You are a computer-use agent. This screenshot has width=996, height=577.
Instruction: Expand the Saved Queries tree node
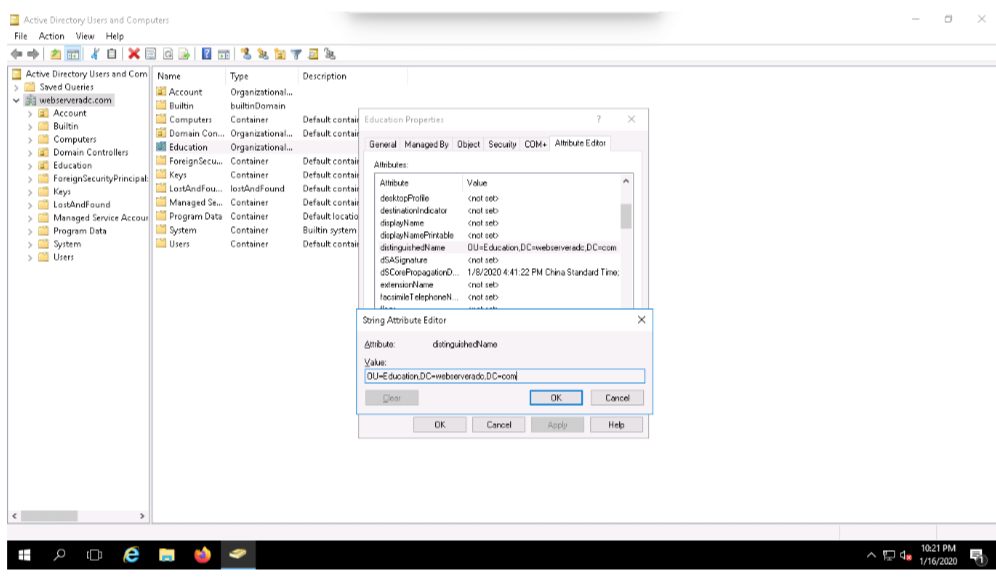(x=17, y=88)
